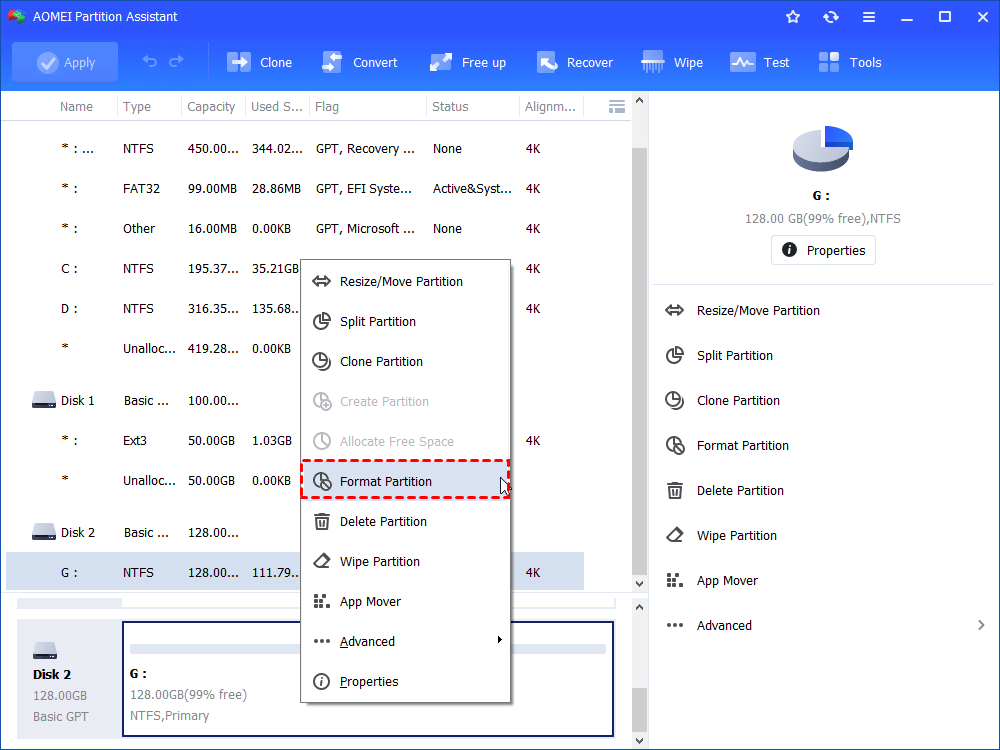
Task: Click Wipe Partition in right panel
Action: click(x=721, y=536)
